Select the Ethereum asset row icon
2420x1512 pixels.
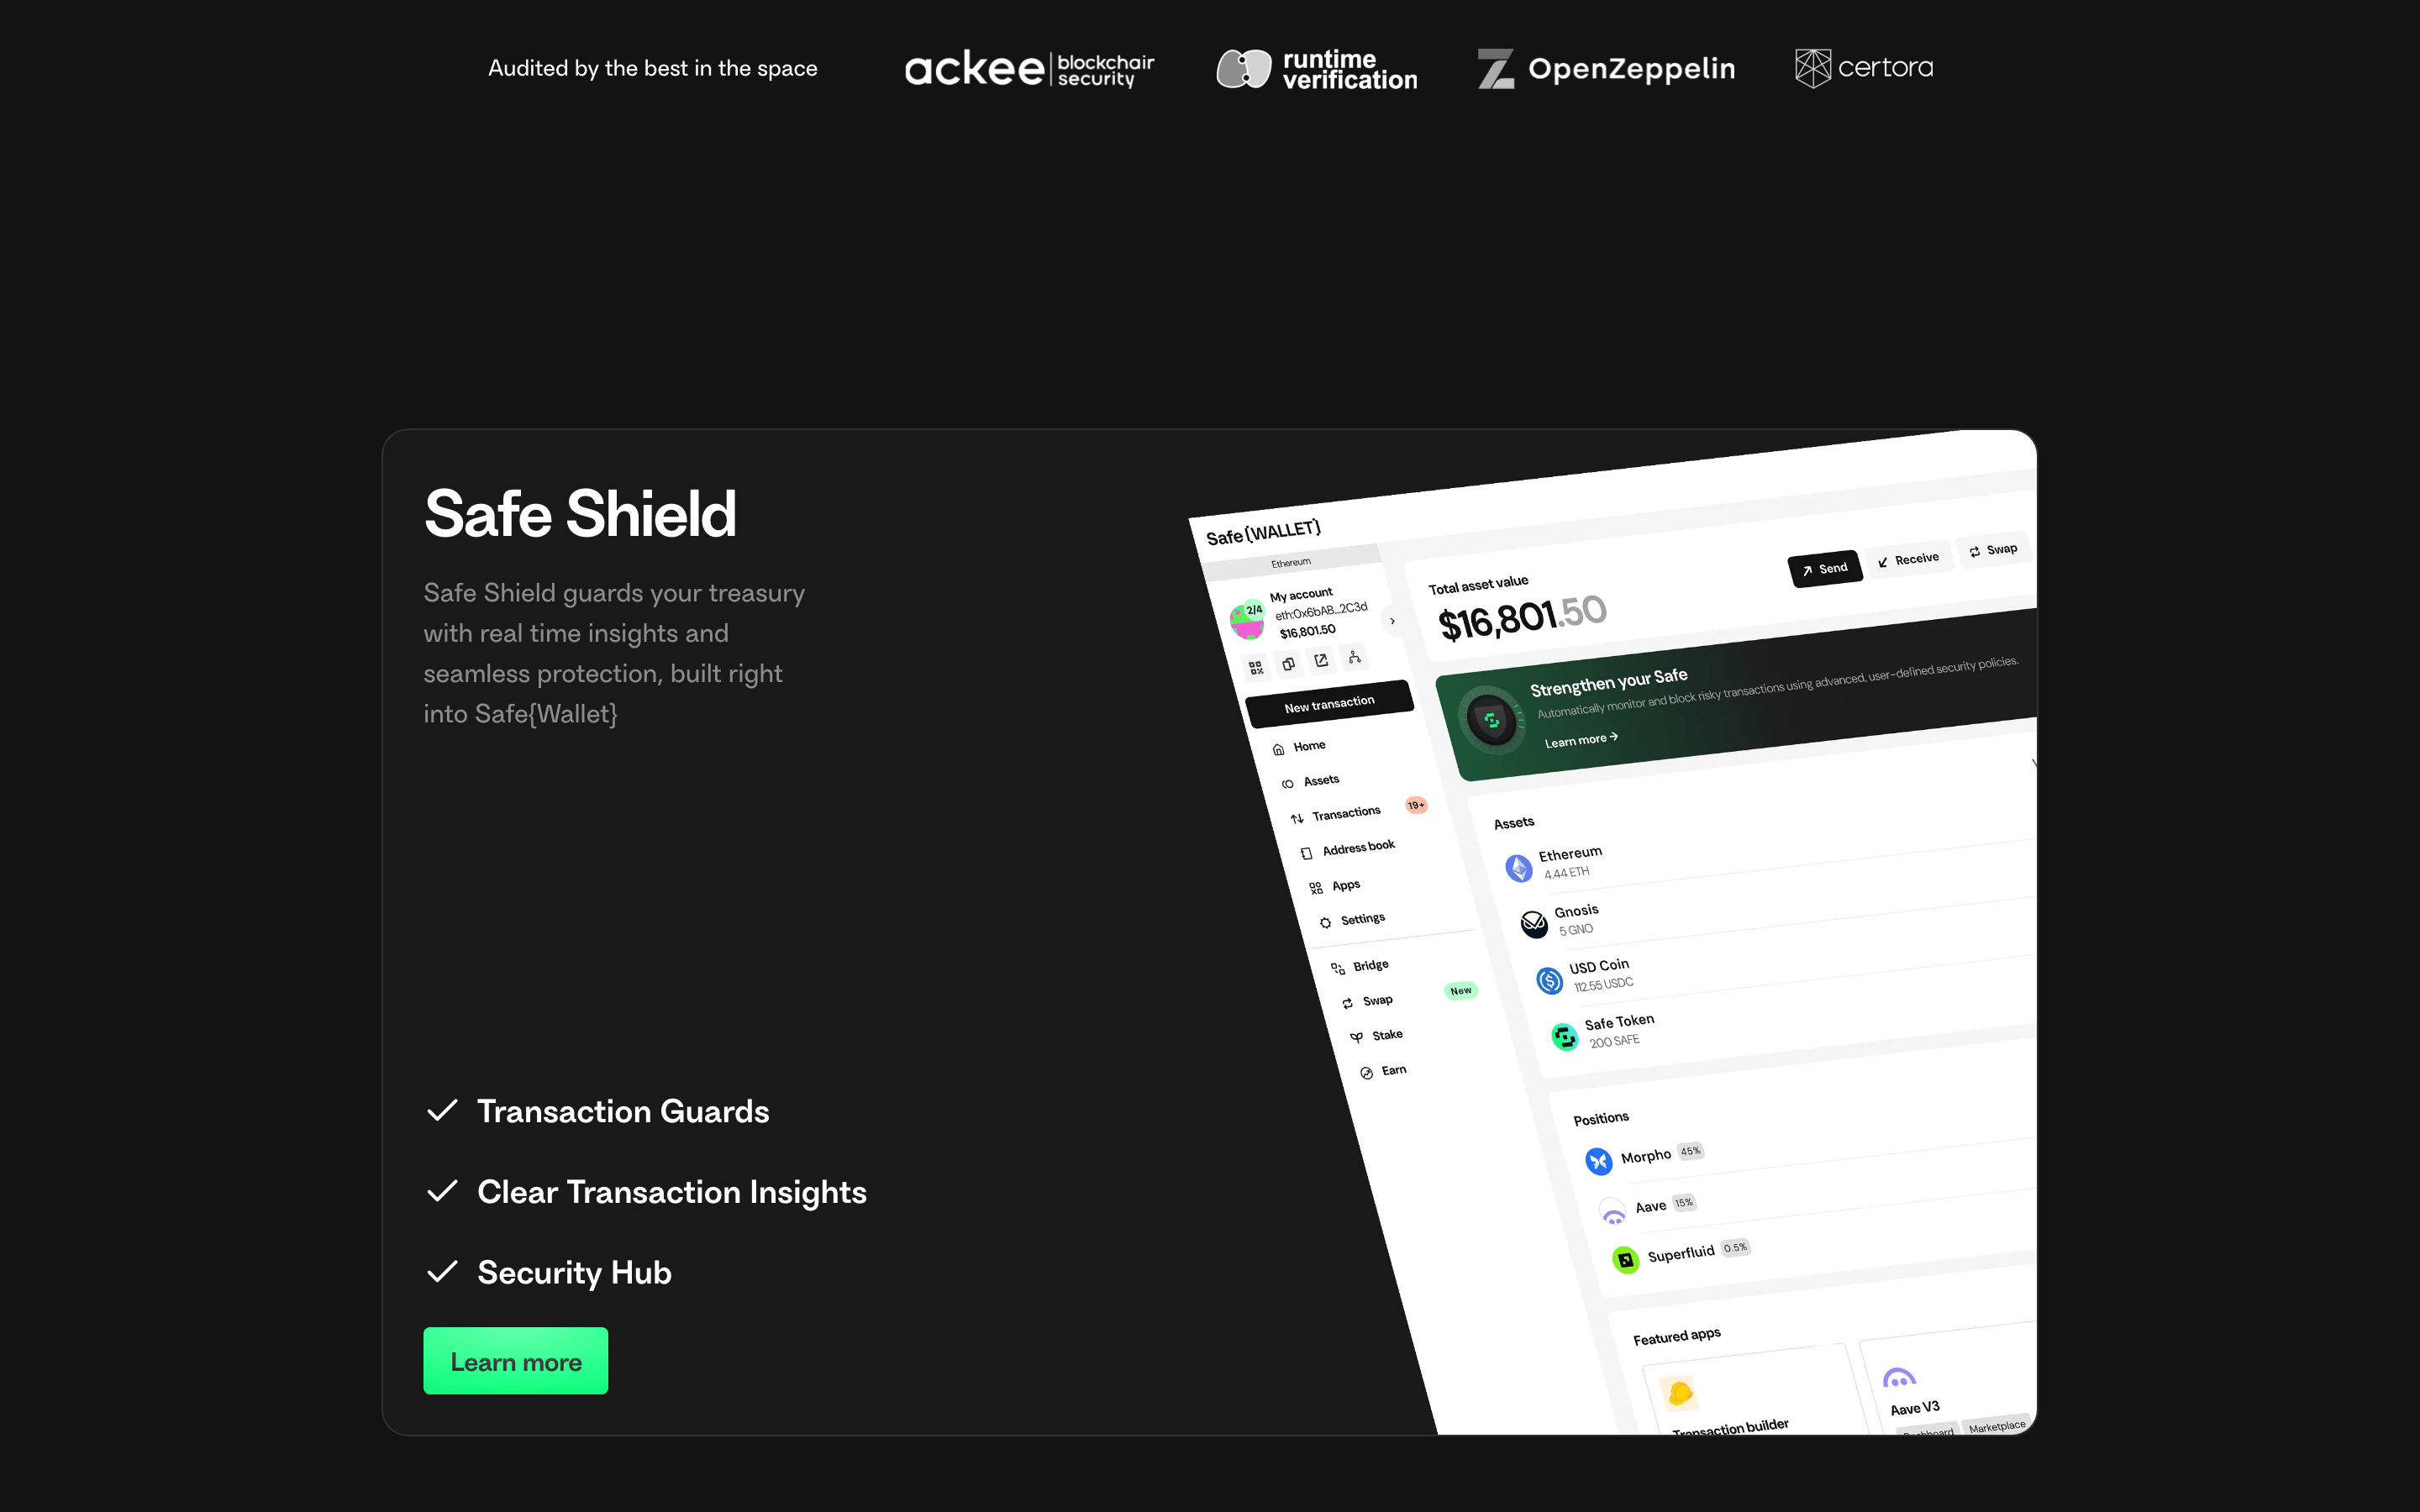click(1519, 868)
